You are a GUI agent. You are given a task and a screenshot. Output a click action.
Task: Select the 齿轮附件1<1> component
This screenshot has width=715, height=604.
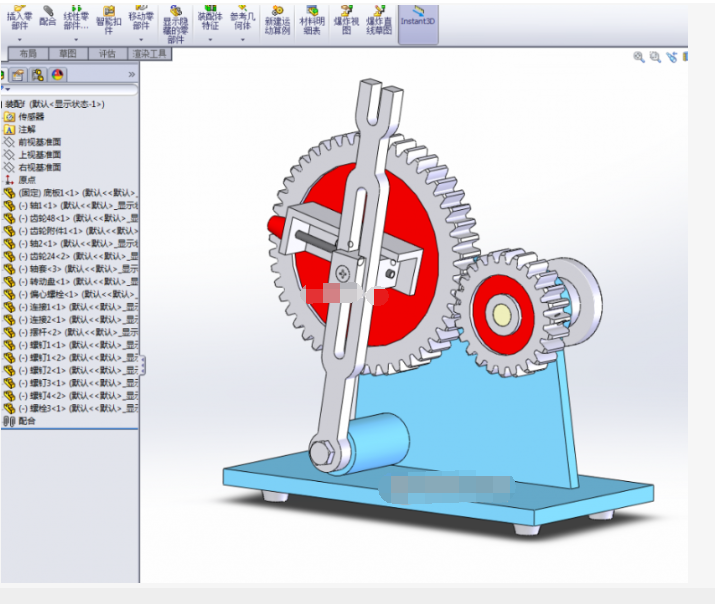[71, 231]
